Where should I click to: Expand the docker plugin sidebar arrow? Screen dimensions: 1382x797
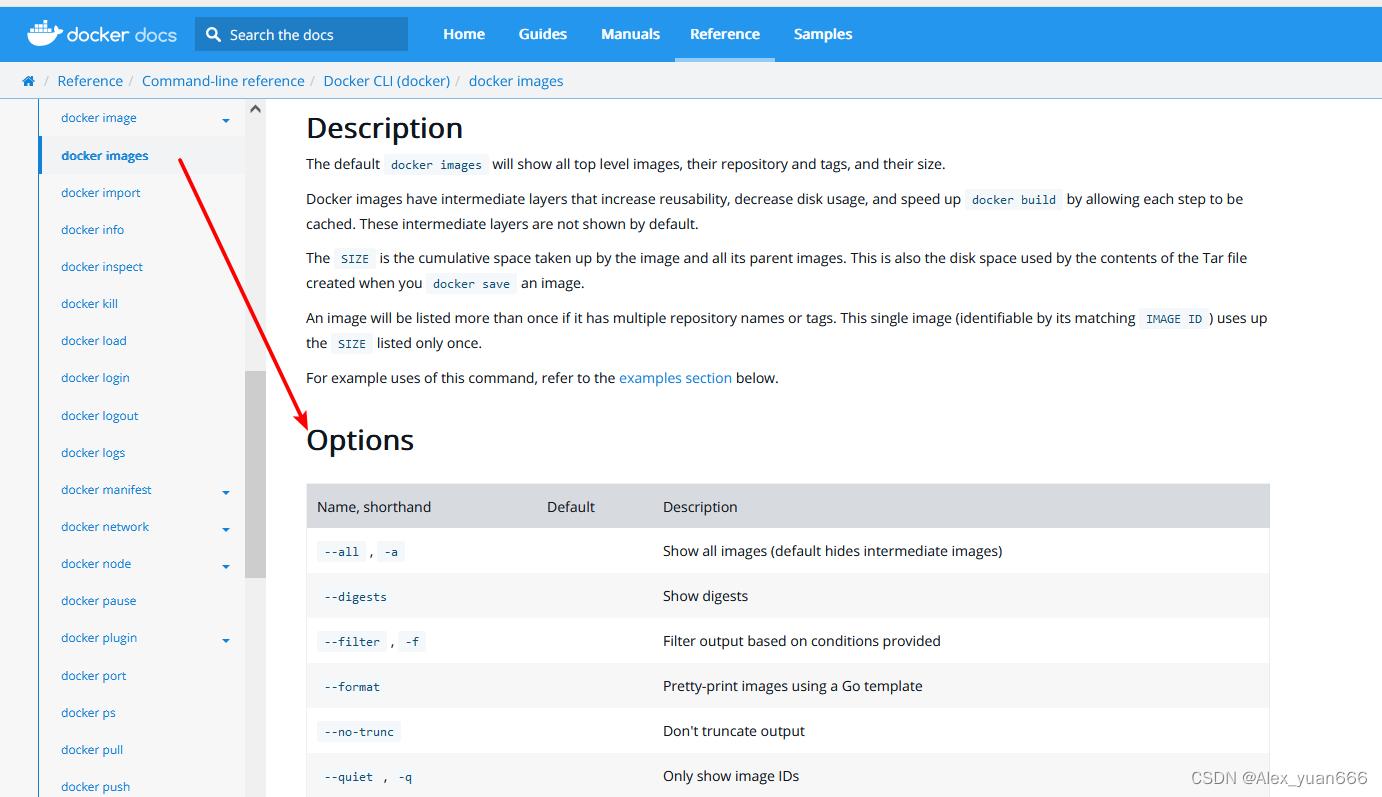[226, 641]
